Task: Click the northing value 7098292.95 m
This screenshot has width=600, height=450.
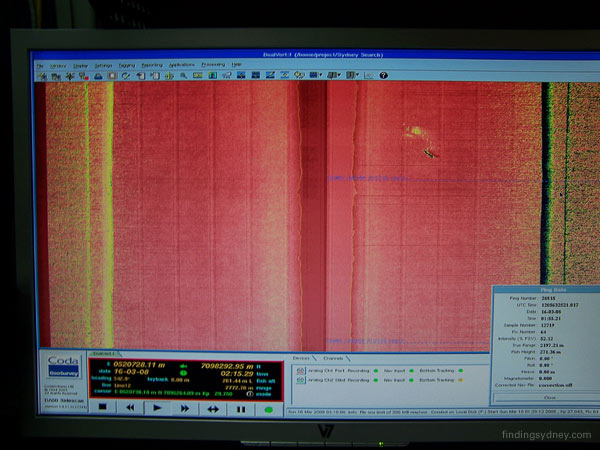Action: coord(227,366)
